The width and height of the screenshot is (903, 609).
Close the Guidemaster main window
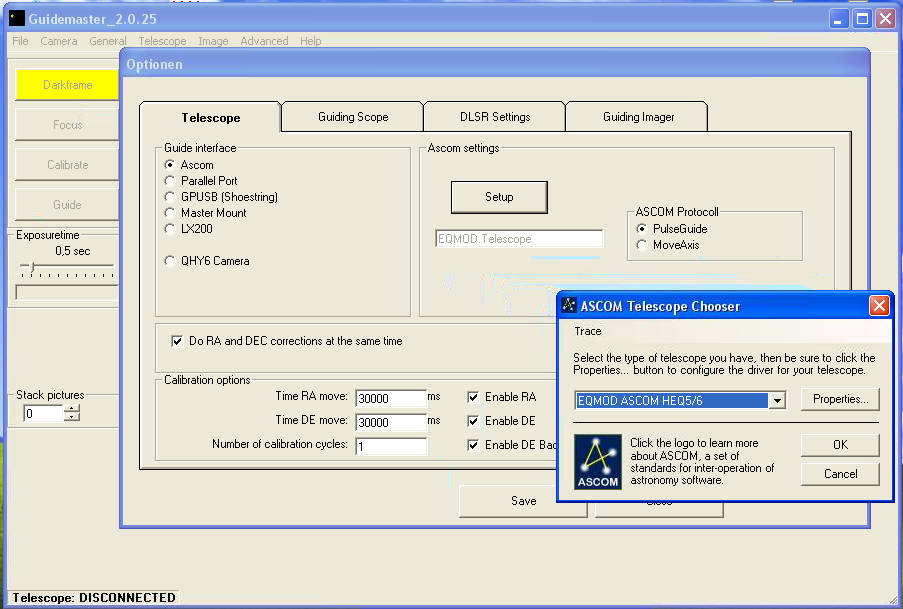point(886,19)
